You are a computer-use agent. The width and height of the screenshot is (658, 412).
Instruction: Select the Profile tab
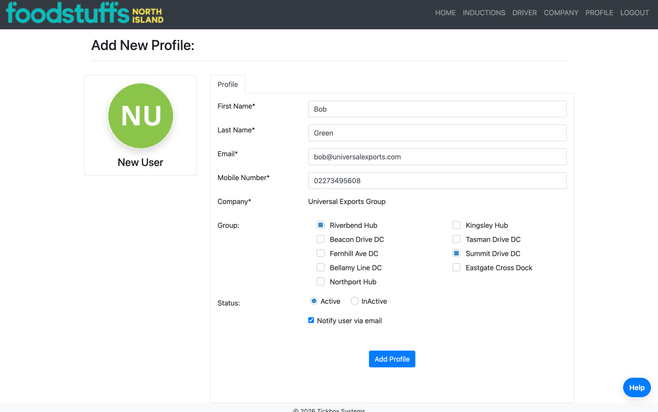coord(227,84)
